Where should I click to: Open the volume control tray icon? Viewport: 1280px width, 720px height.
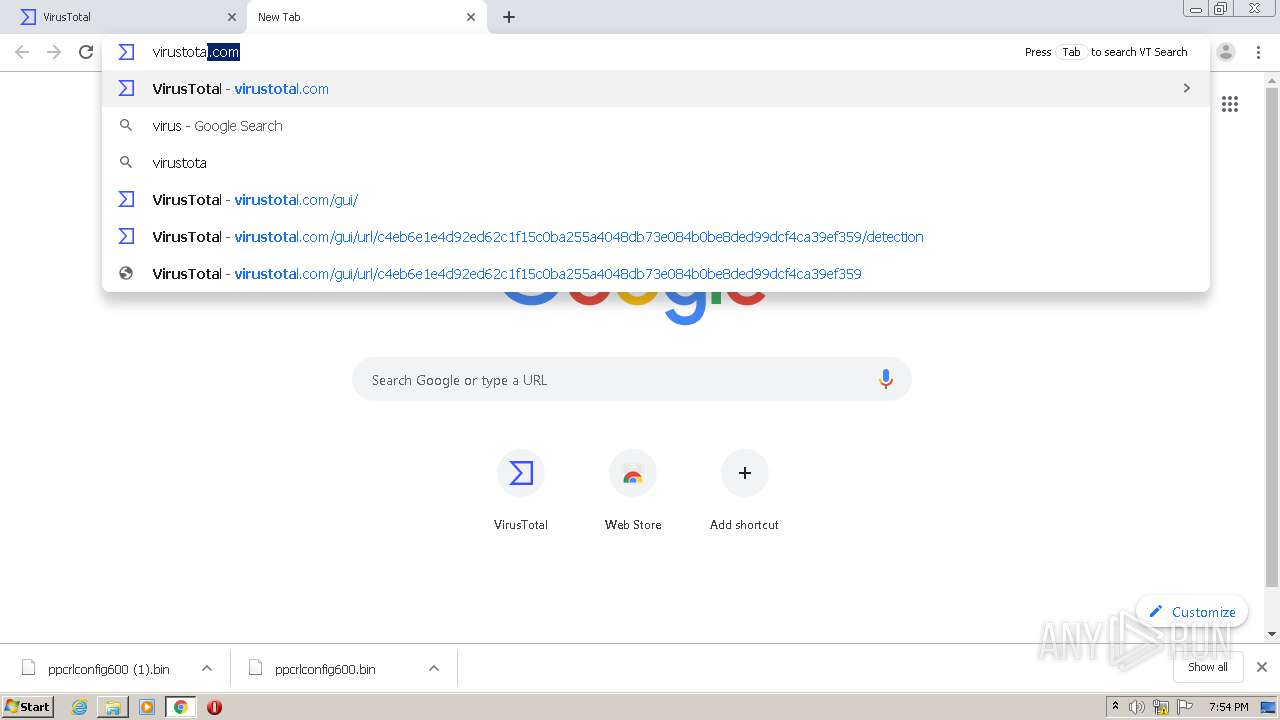point(1137,707)
